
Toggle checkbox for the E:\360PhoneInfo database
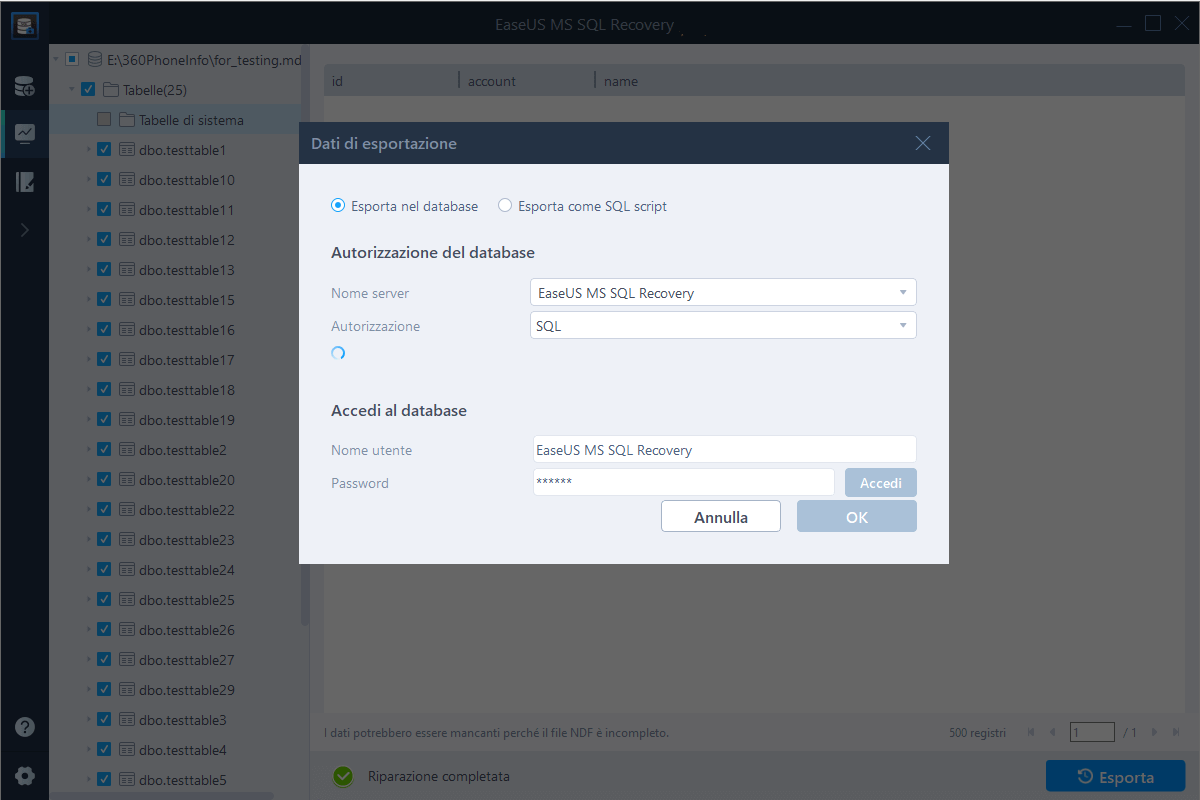click(72, 60)
